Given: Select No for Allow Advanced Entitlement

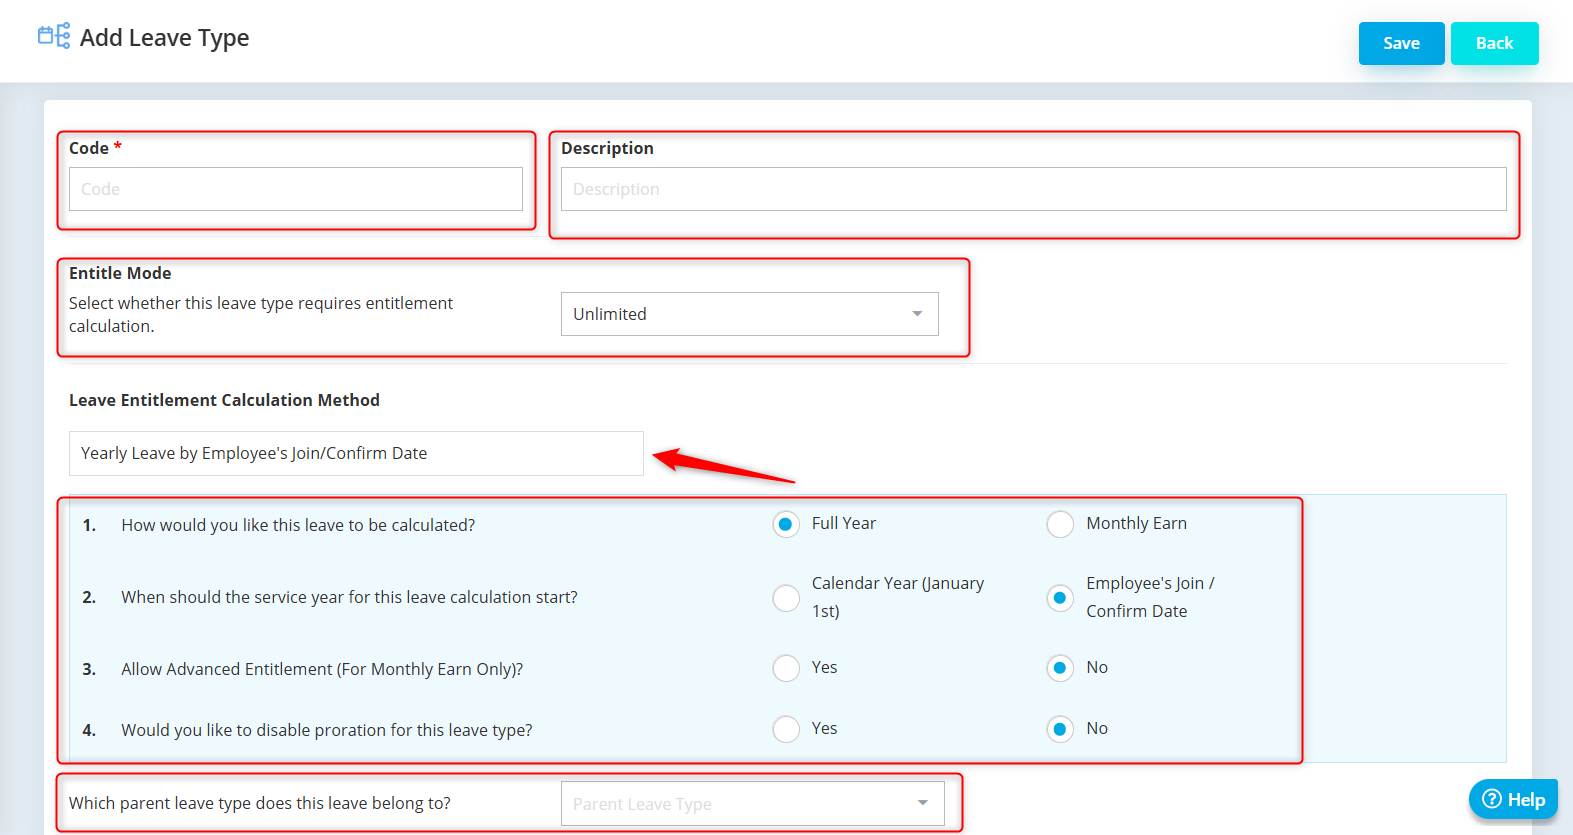Looking at the screenshot, I should click(x=1060, y=668).
